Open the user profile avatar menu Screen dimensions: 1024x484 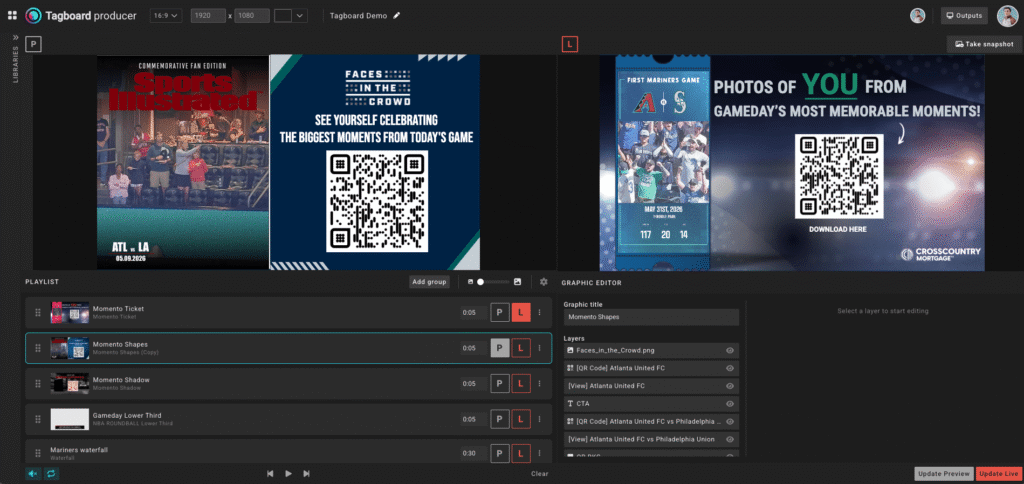tap(1007, 16)
